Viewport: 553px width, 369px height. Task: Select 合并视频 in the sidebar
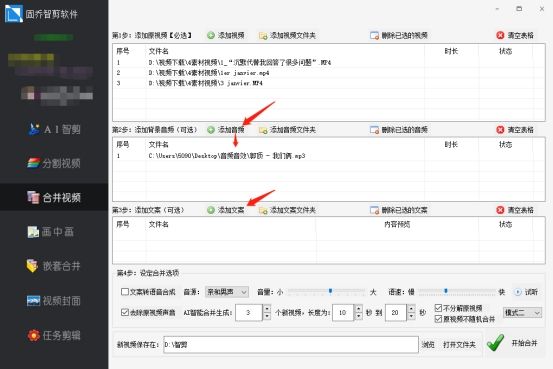point(54,197)
